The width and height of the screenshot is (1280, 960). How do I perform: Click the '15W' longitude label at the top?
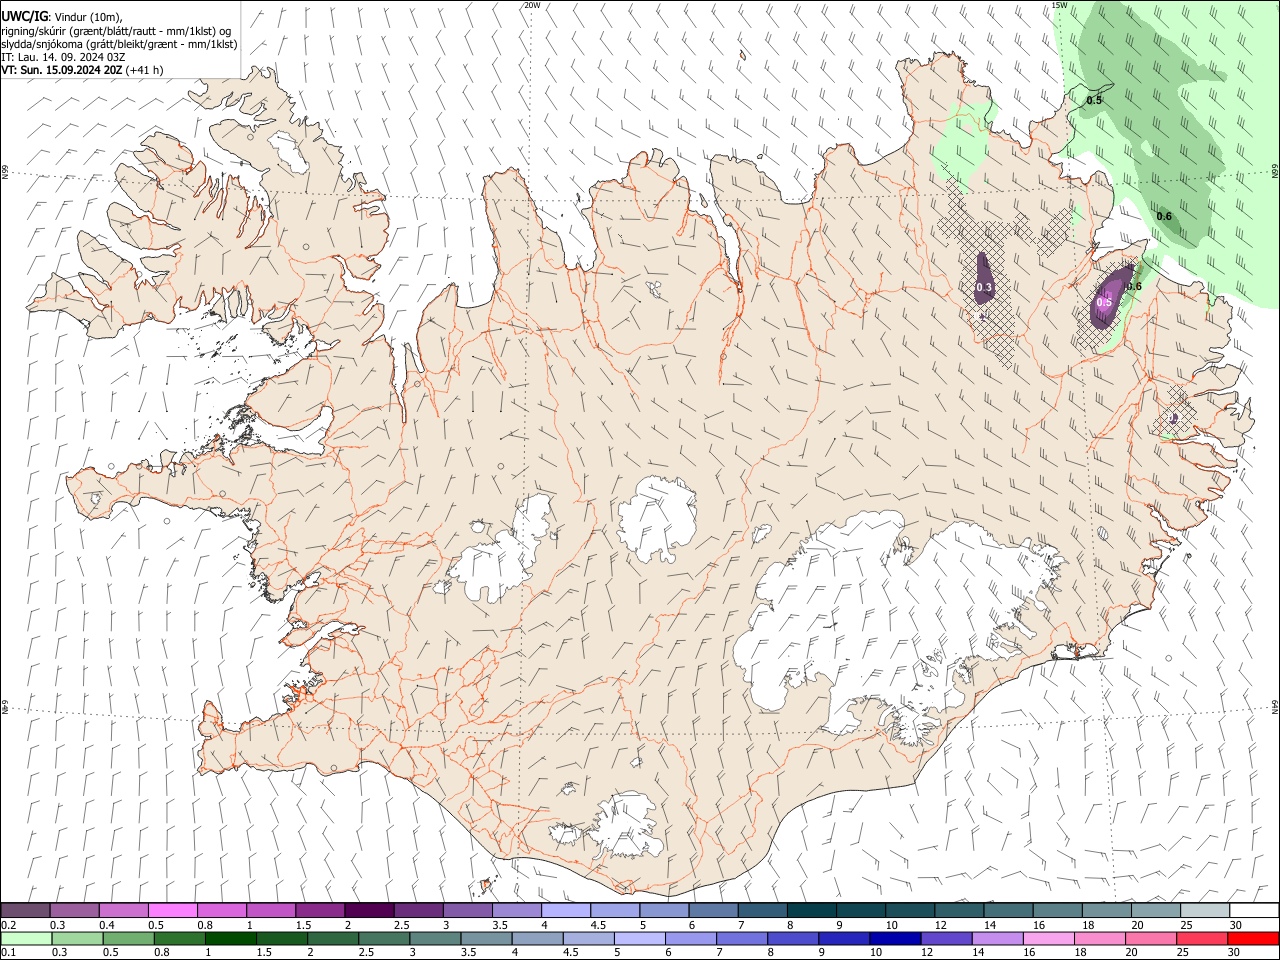coord(1059,5)
